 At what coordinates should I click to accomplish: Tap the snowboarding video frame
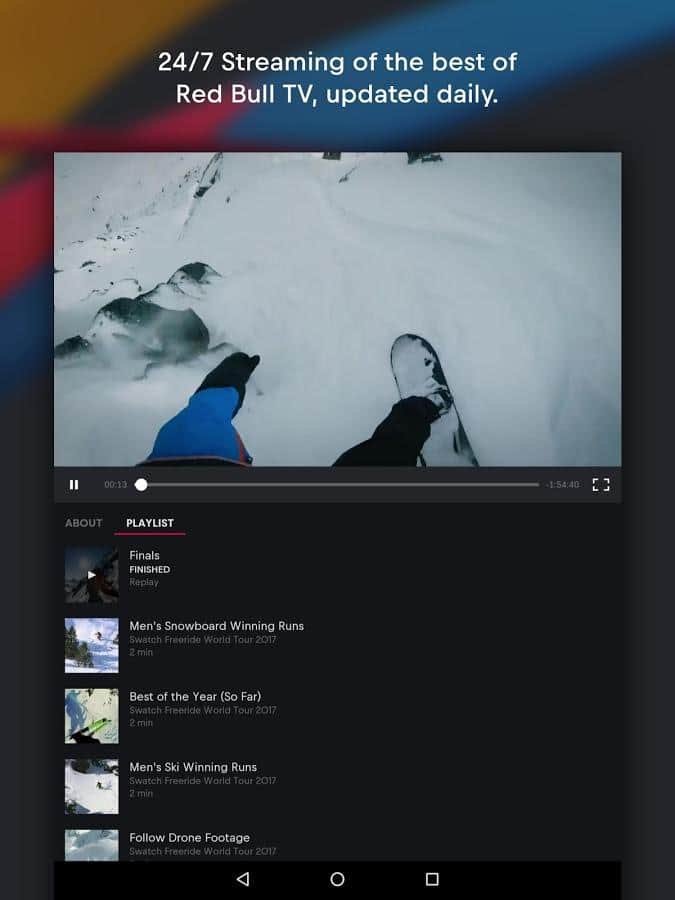[337, 309]
